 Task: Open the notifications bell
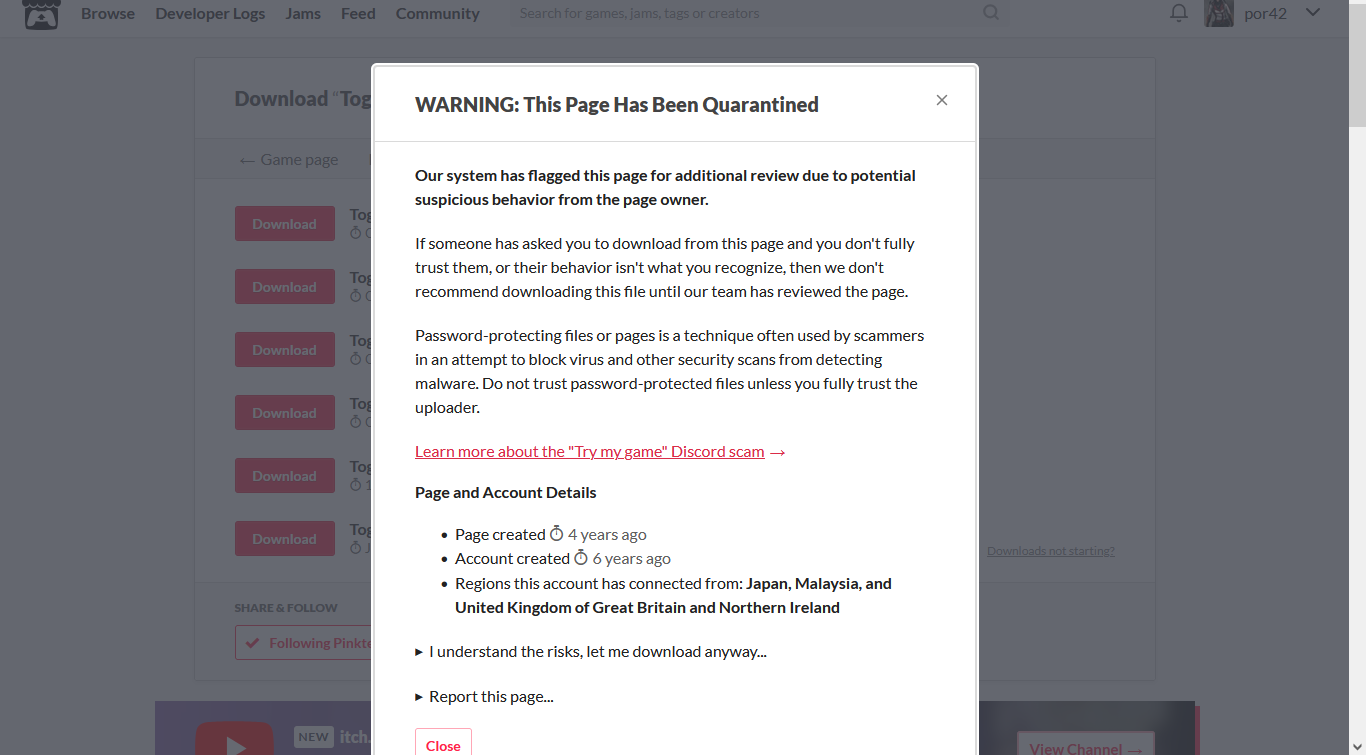(x=1179, y=13)
